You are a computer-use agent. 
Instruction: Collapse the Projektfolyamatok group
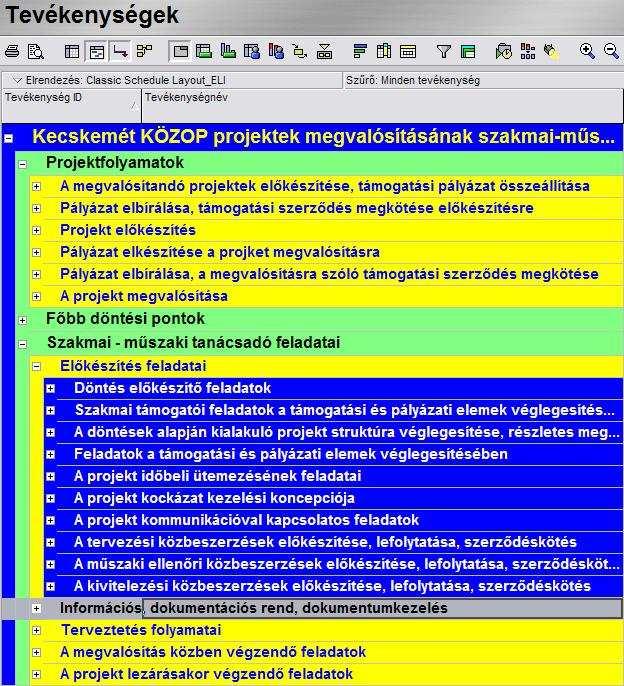click(x=23, y=164)
